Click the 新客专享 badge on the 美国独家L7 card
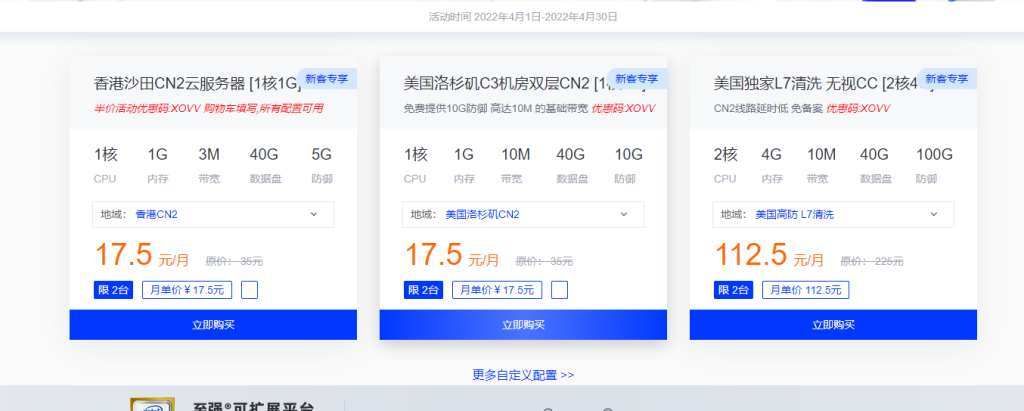The image size is (1024, 411). pos(946,78)
